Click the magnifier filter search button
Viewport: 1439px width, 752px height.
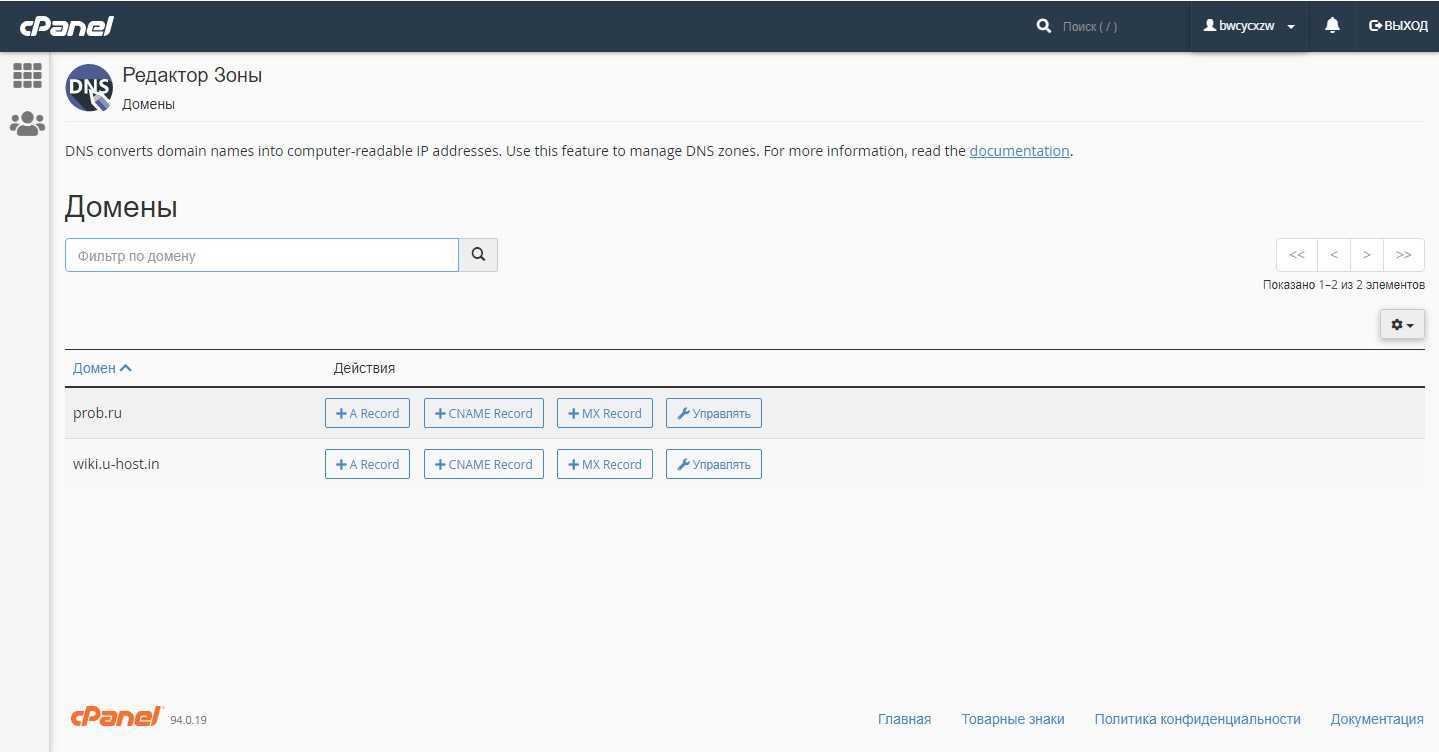pyautogui.click(x=478, y=255)
